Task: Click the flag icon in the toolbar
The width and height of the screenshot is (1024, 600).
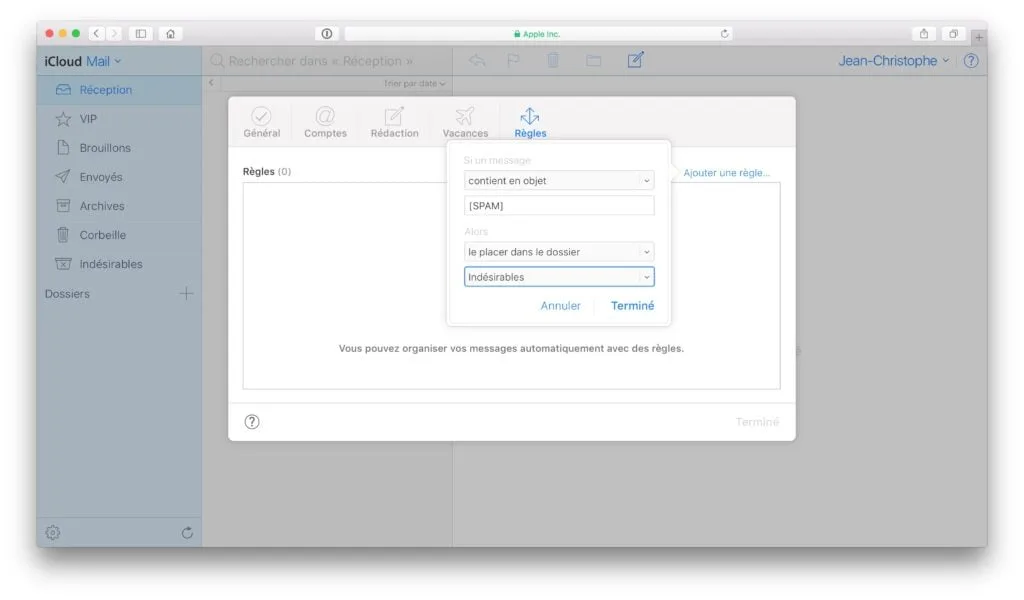Action: click(512, 61)
